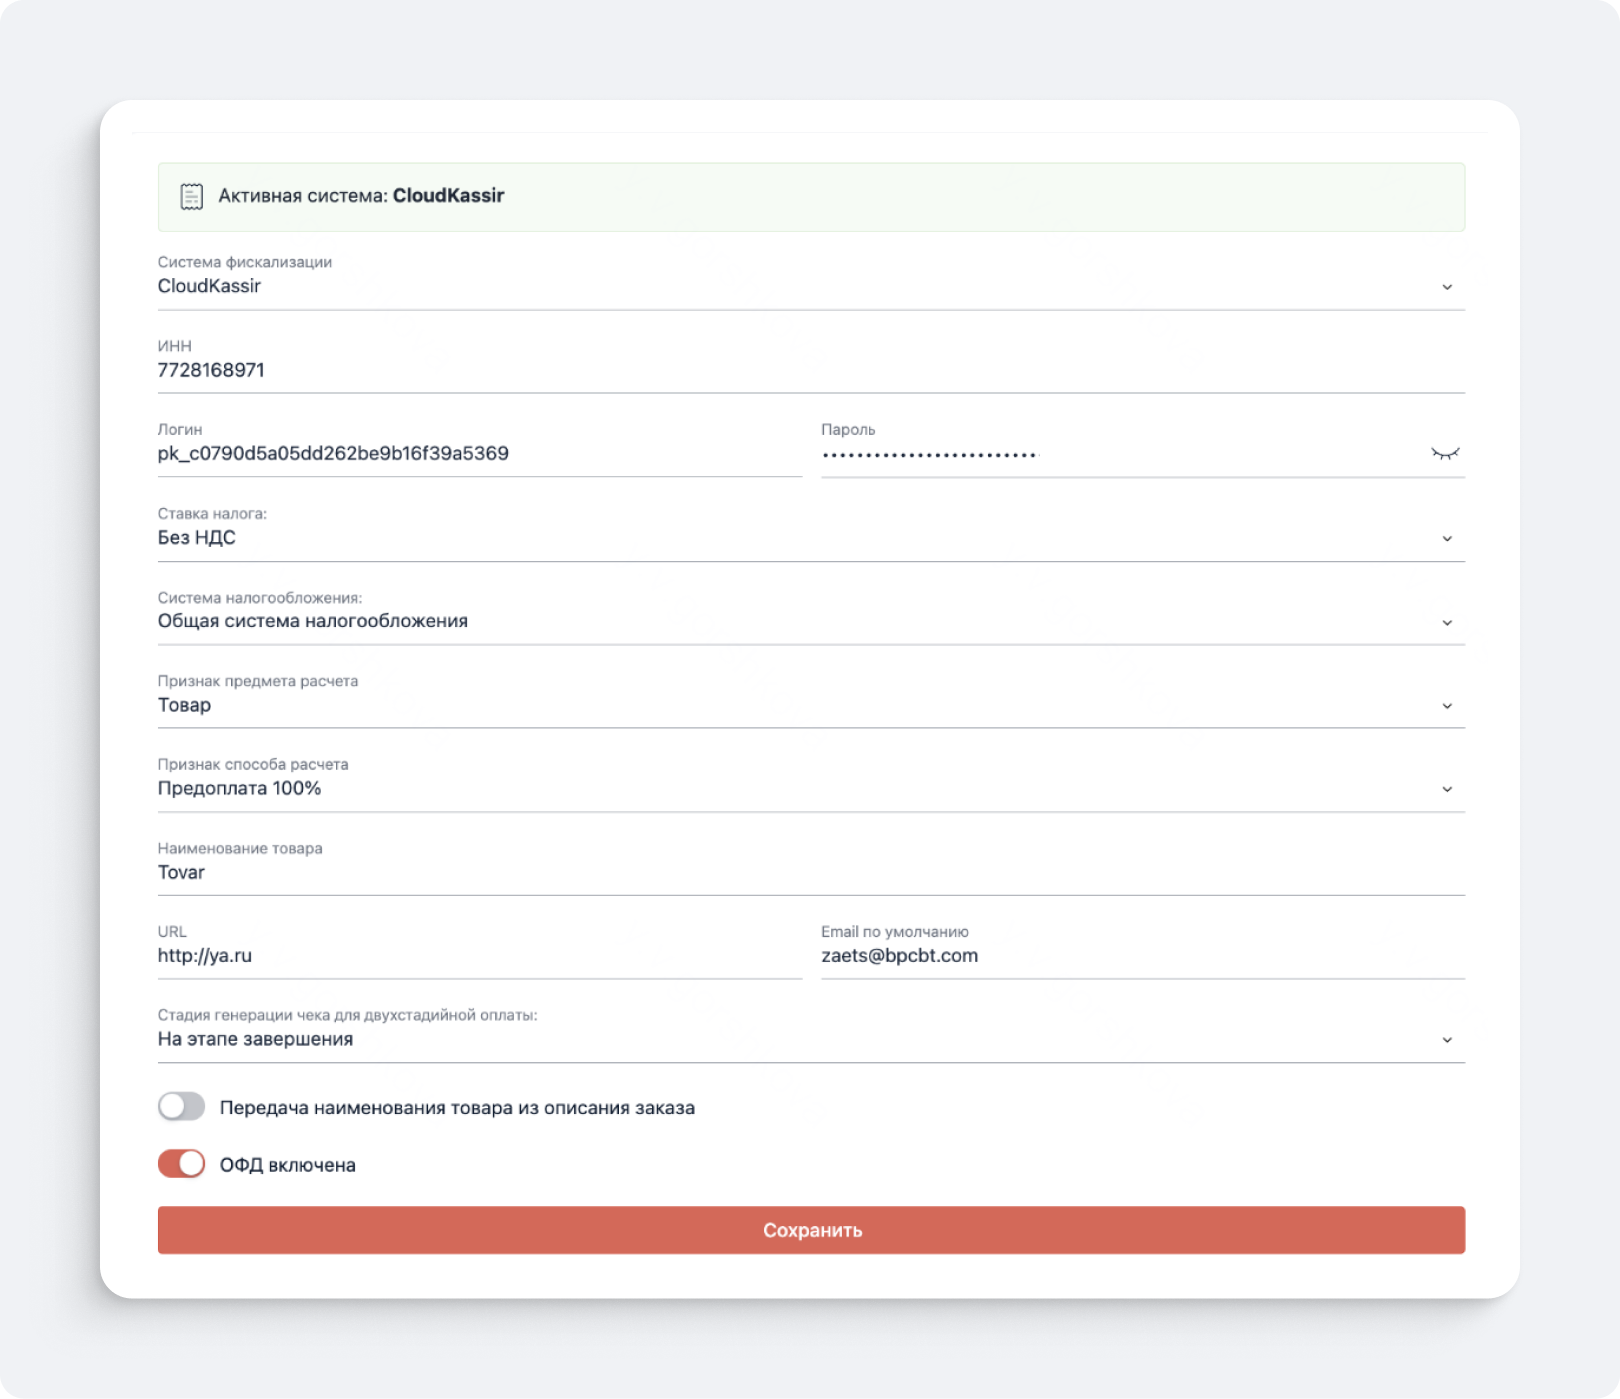1620x1399 pixels.
Task: Focus the Логин input field
Action: (x=478, y=454)
